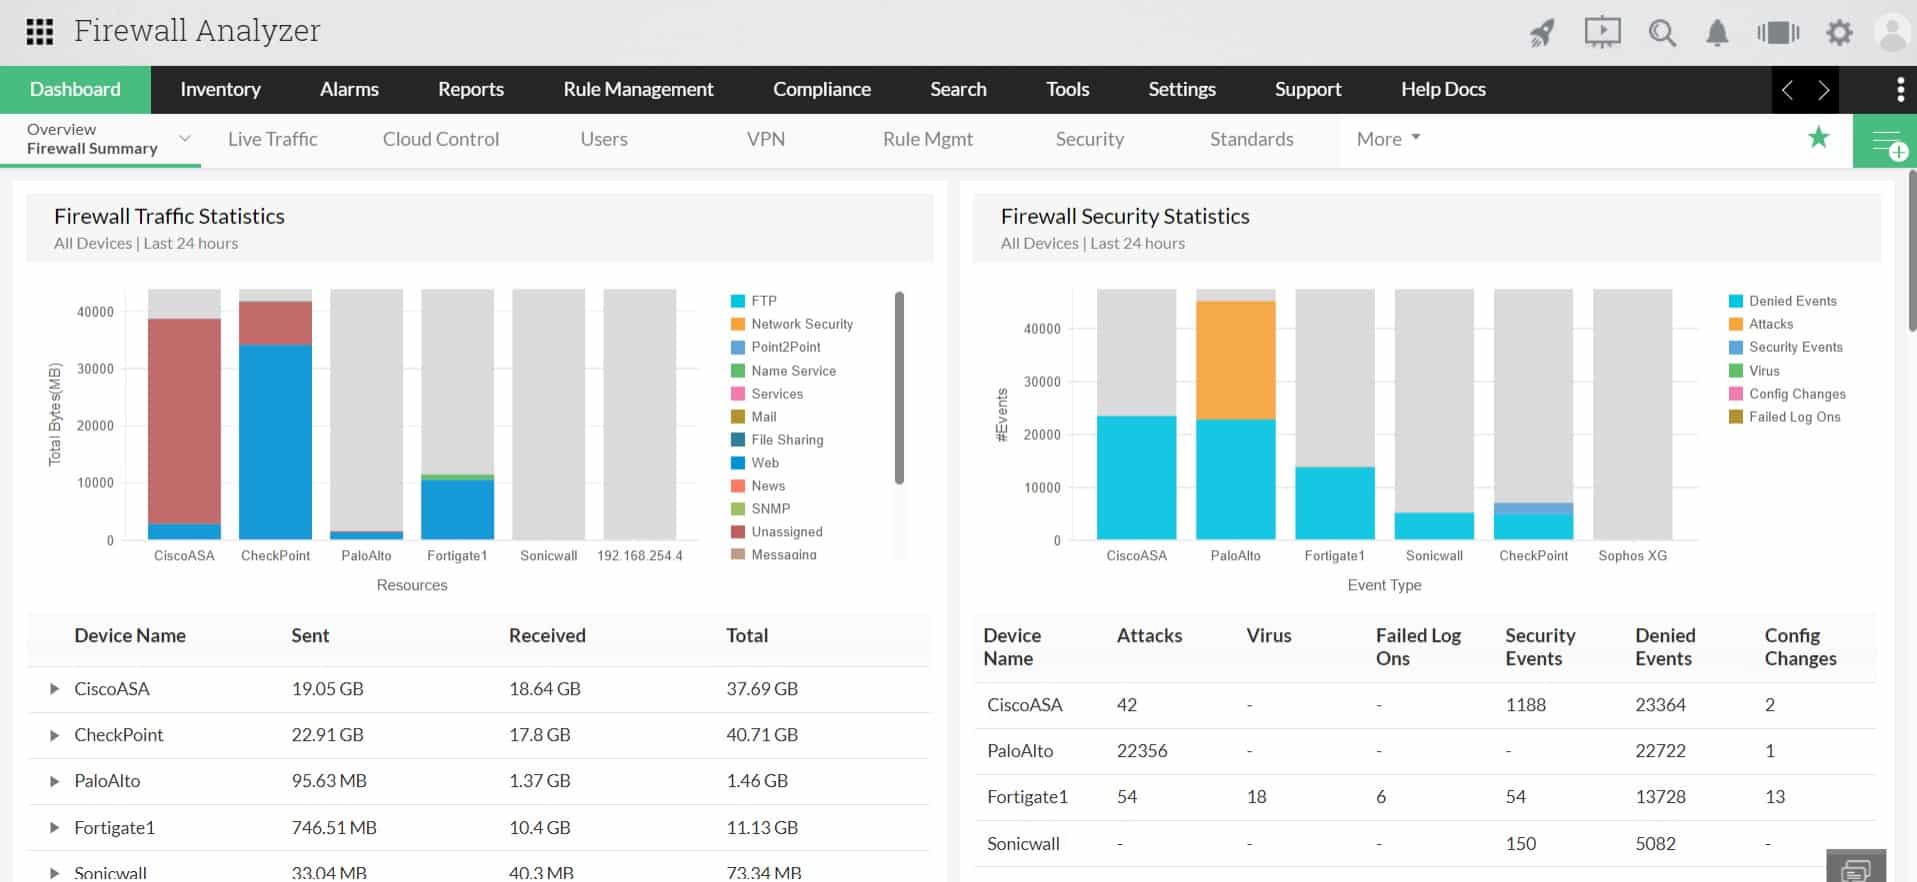Open Help Docs menu item

1443,89
